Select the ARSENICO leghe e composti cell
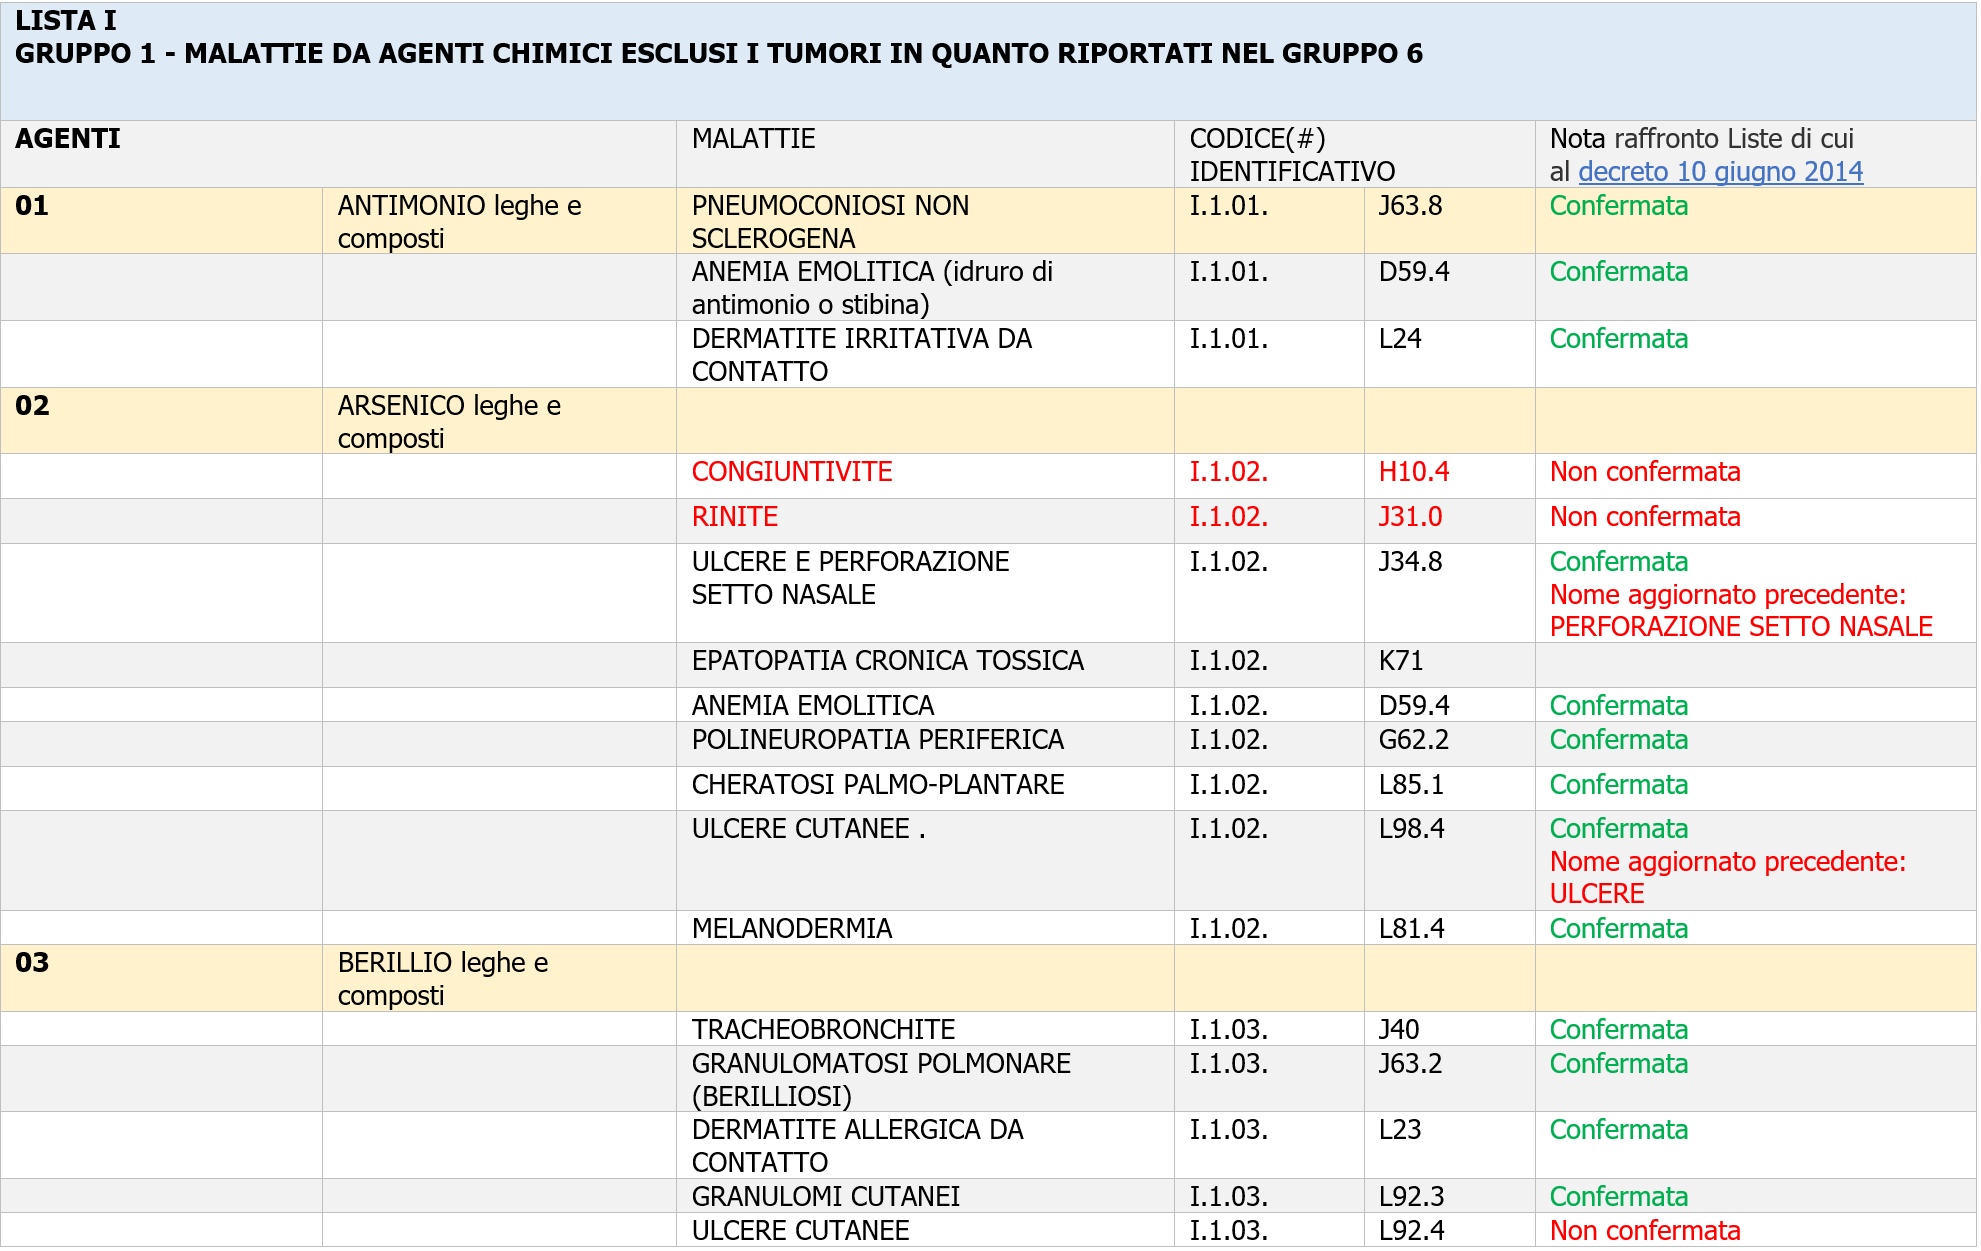1981x1251 pixels. click(449, 421)
